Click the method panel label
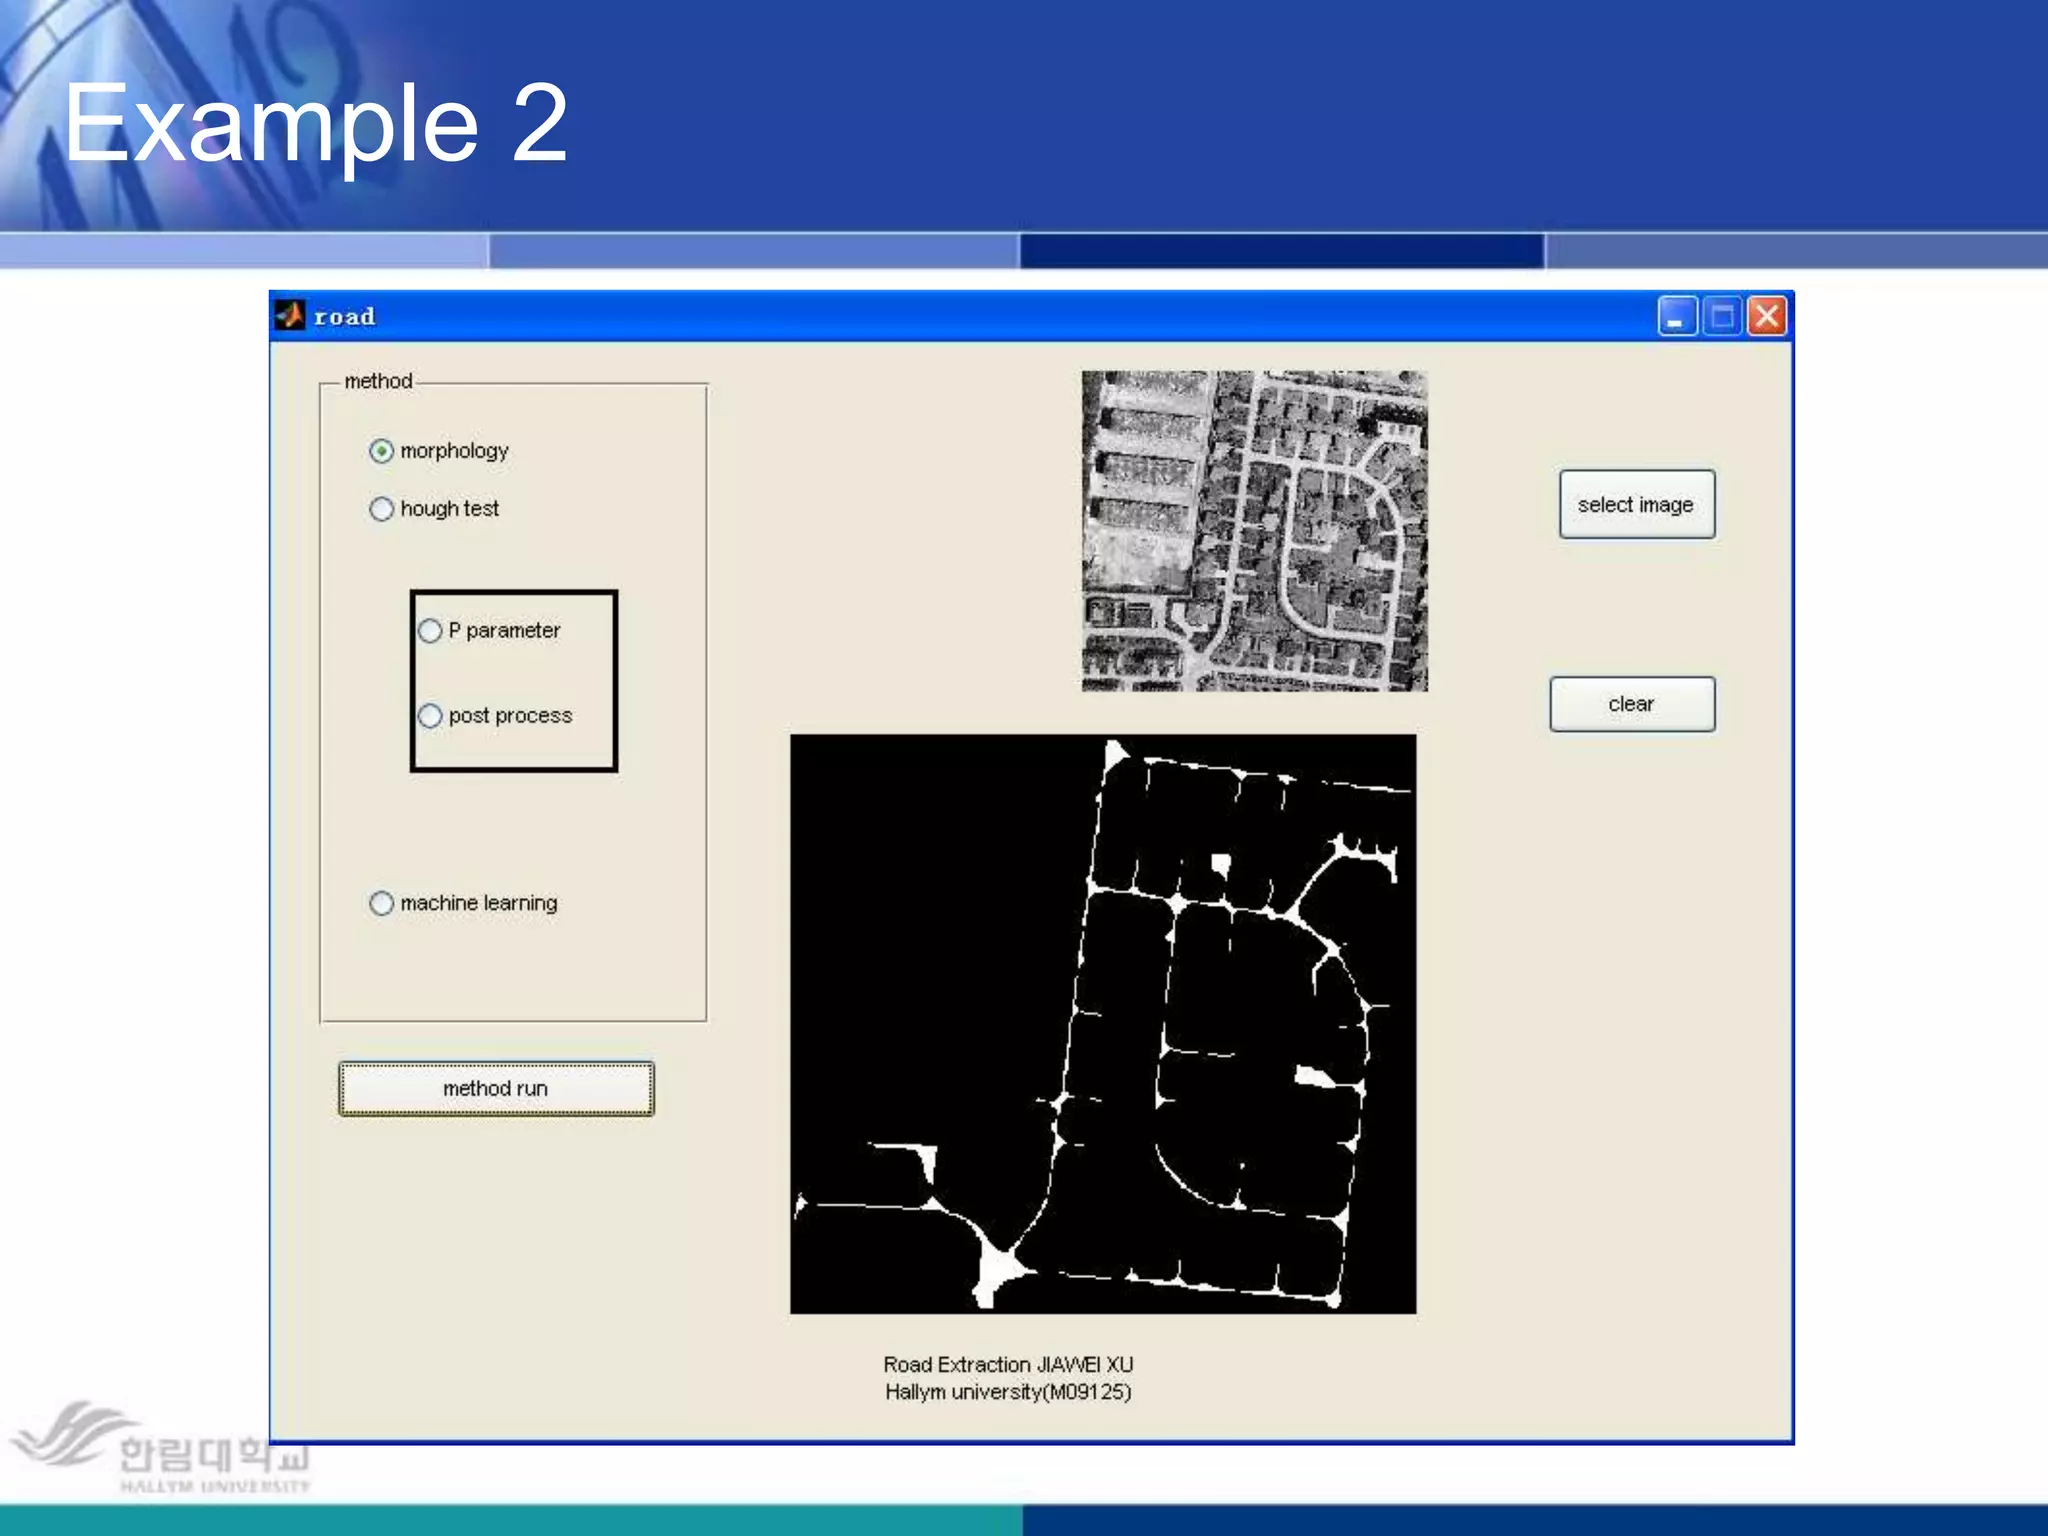Screen dimensions: 2048x1536 (378, 381)
